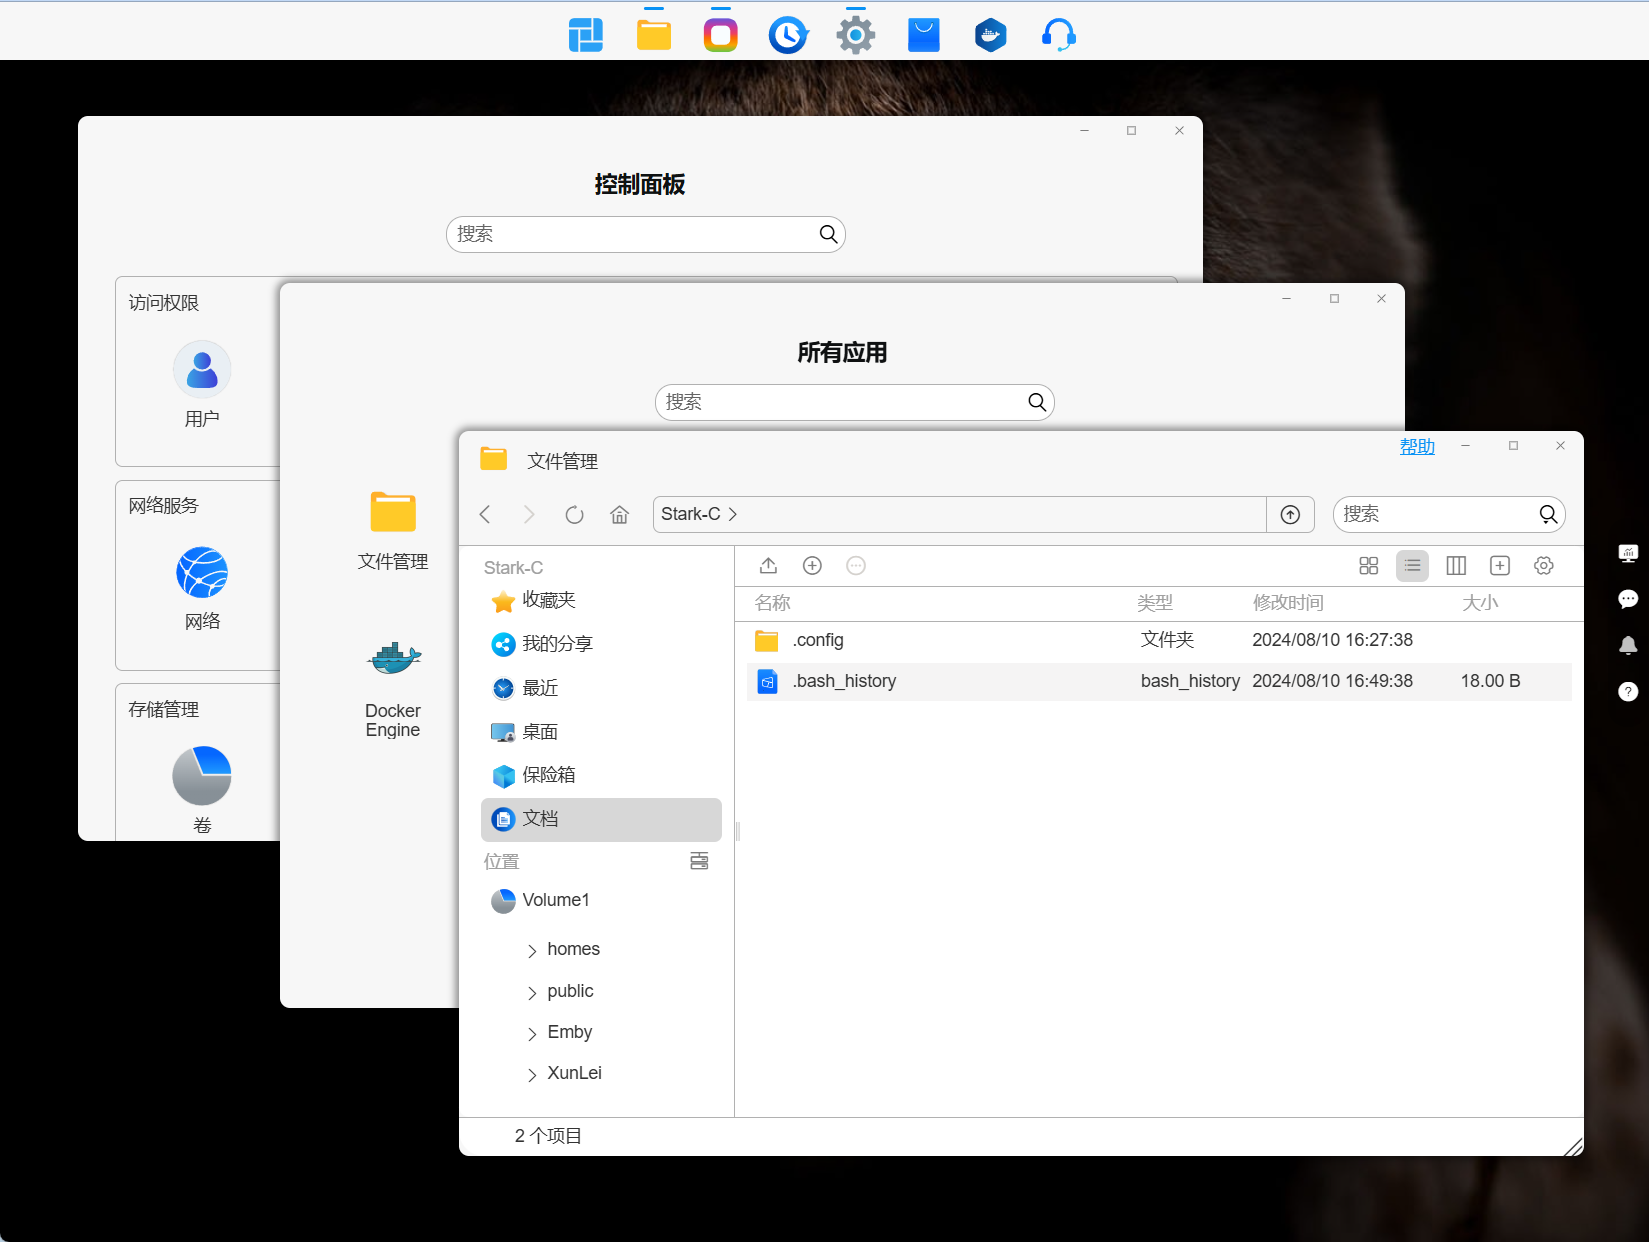Select 收藏夹 in the sidebar
This screenshot has height=1242, width=1649.
601,600
